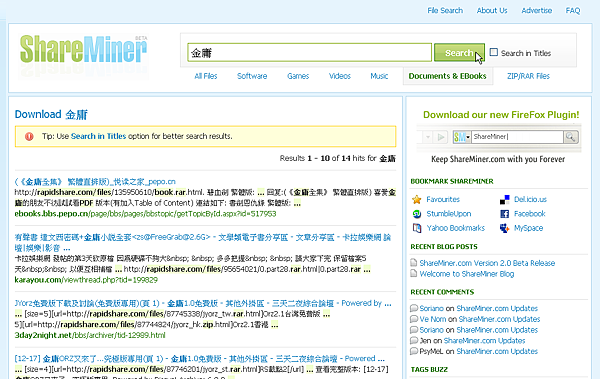Open the Del.icio.us link
The image size is (600, 379).
pyautogui.click(x=530, y=199)
